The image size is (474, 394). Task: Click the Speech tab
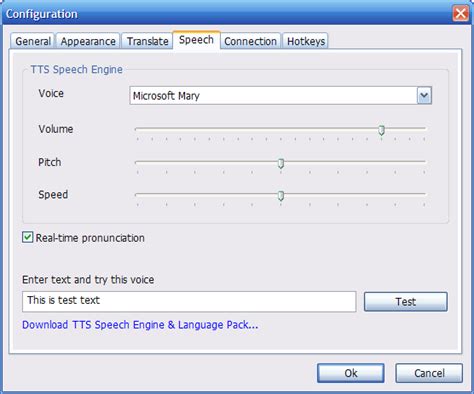[x=196, y=40]
